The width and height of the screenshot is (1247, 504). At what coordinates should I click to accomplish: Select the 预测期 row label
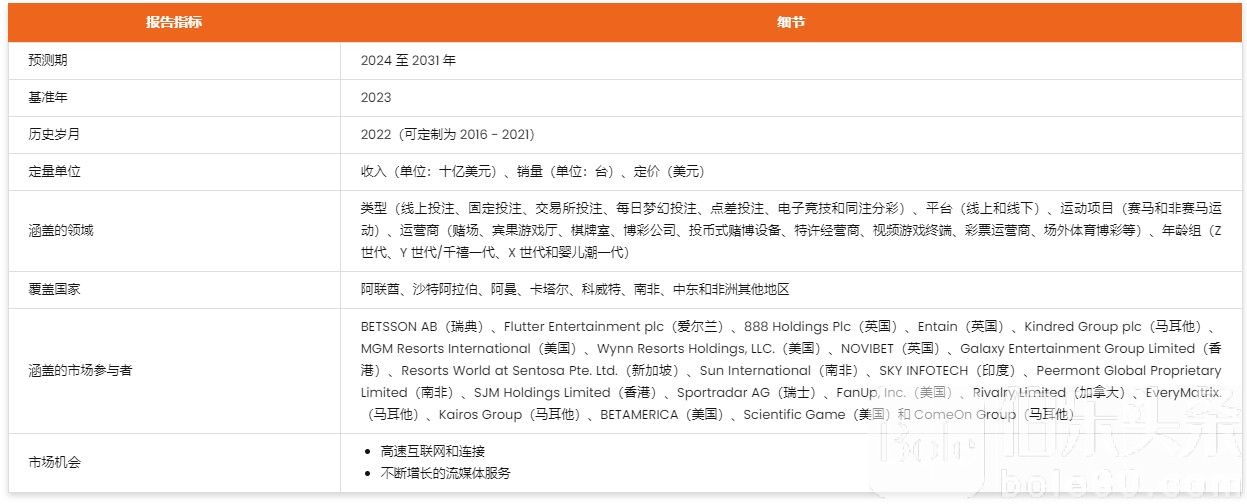coord(48,60)
